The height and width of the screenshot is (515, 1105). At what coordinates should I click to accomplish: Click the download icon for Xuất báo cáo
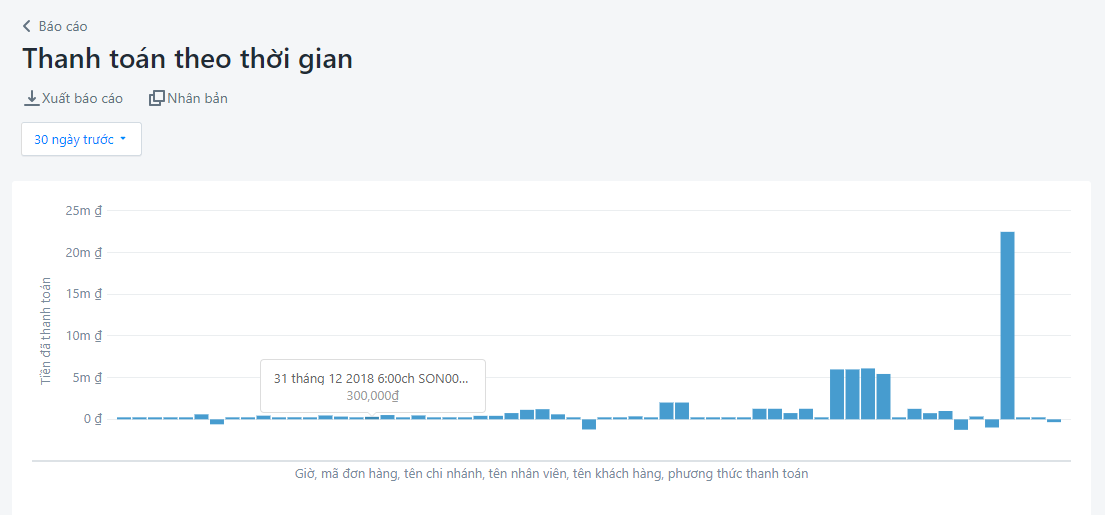(x=32, y=99)
